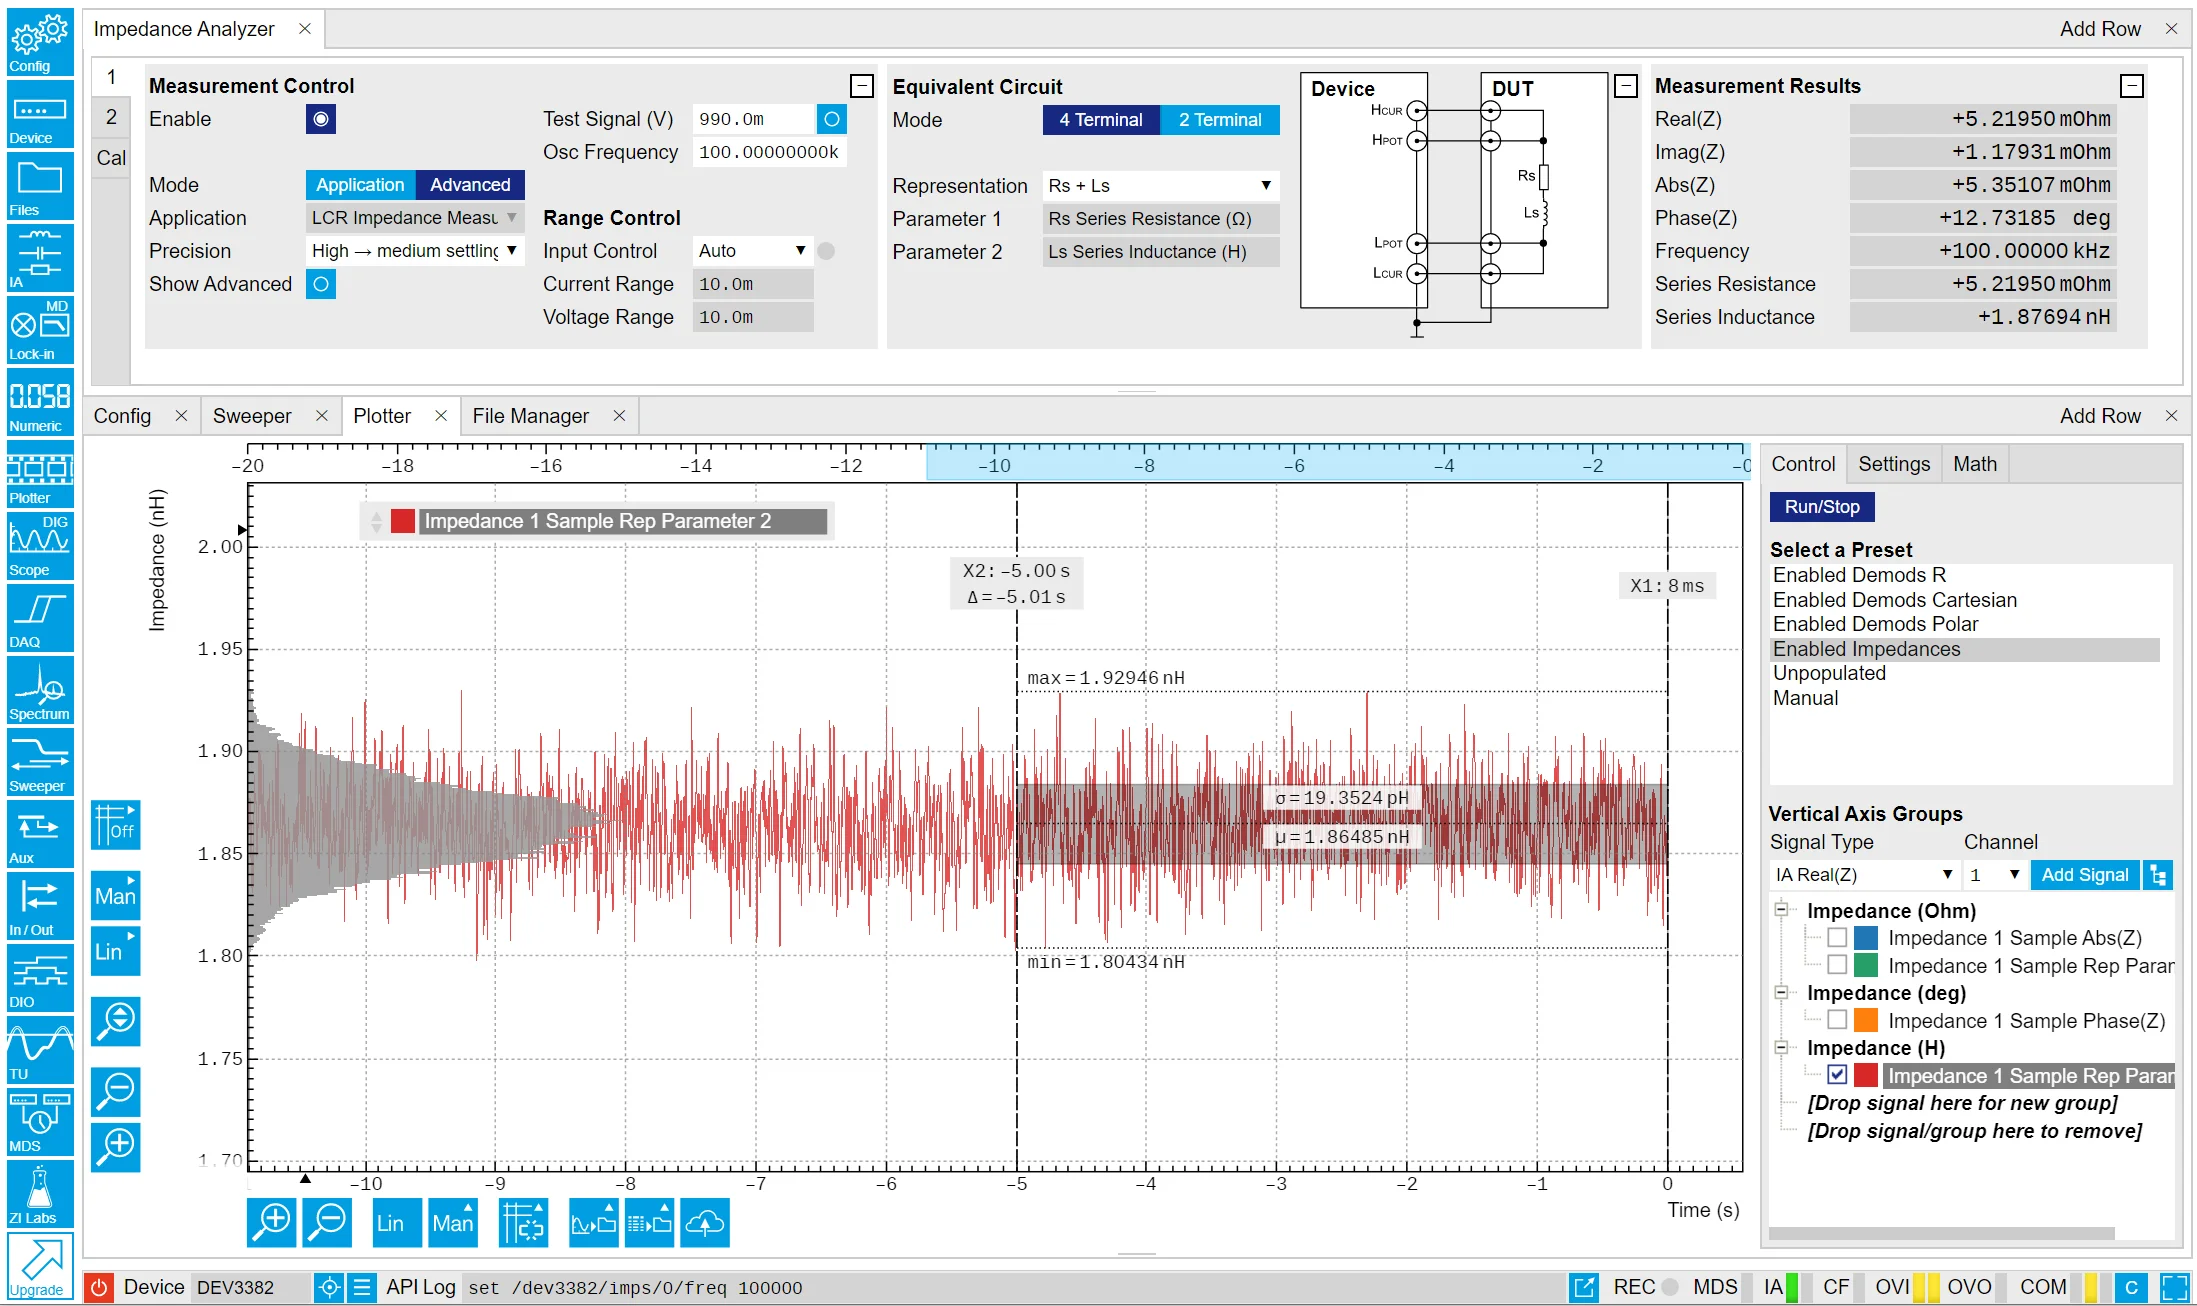Toggle Show Advanced option
This screenshot has width=2197, height=1306.
pyautogui.click(x=320, y=284)
